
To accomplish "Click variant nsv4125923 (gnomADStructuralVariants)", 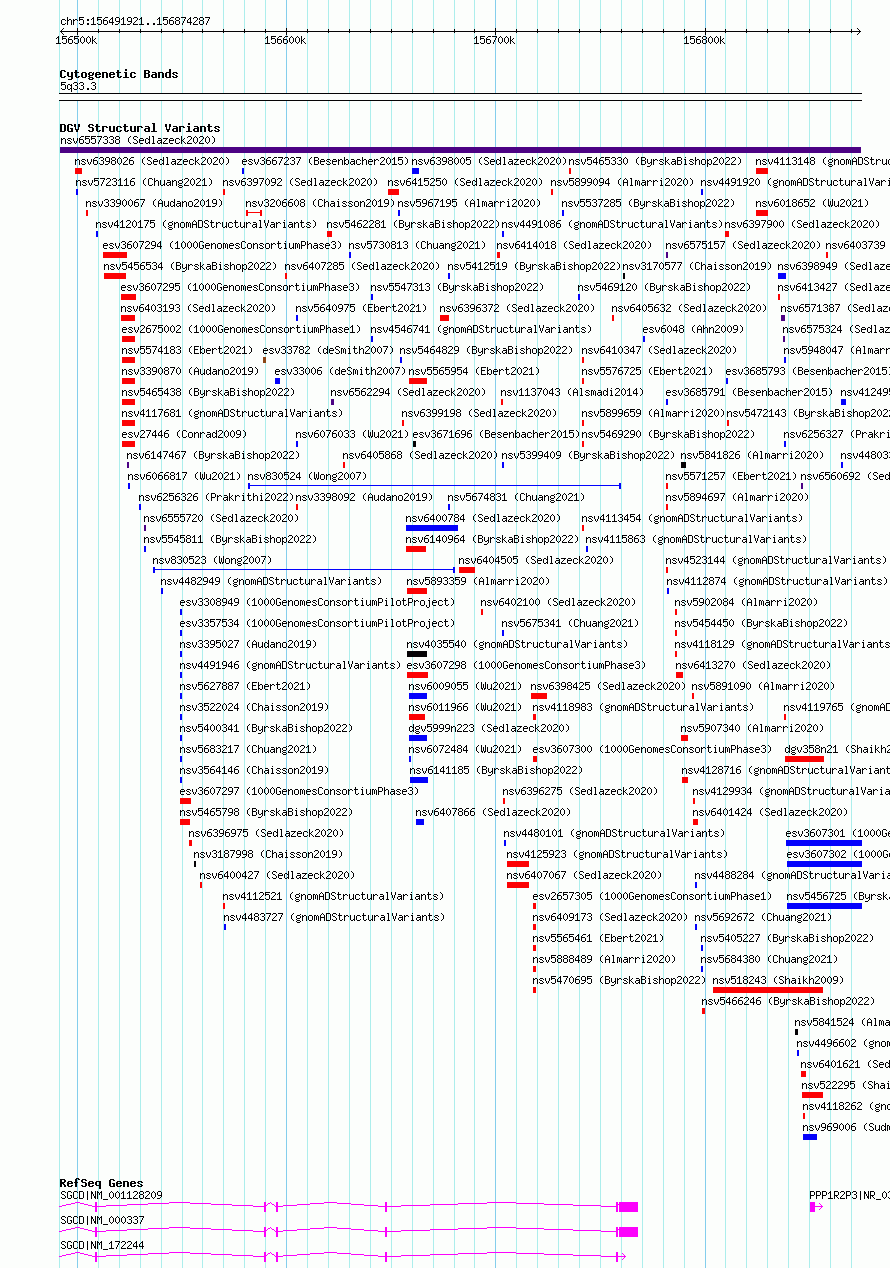I will tap(617, 854).
